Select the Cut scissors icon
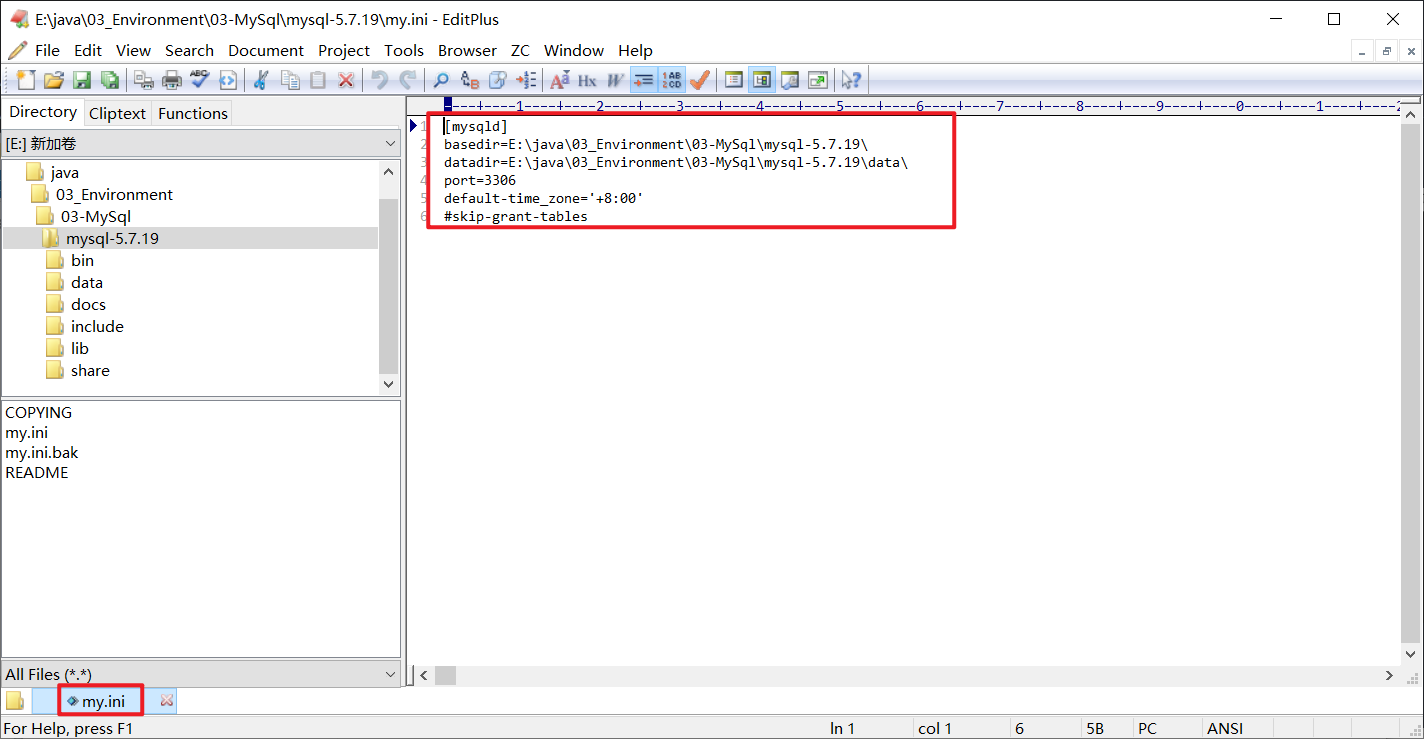This screenshot has height=739, width=1424. (x=260, y=79)
